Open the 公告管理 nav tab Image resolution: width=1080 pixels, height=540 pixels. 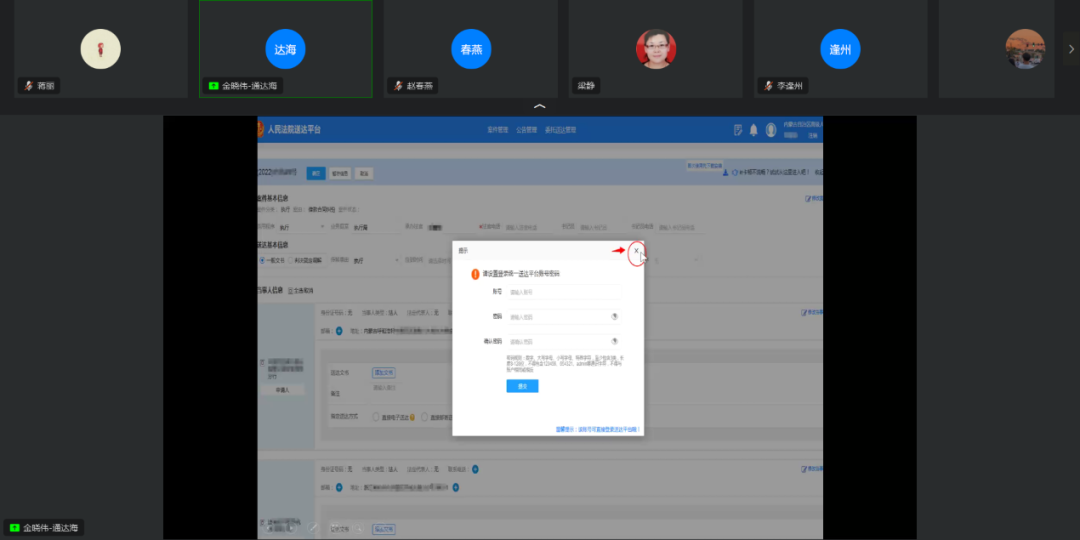tap(526, 129)
